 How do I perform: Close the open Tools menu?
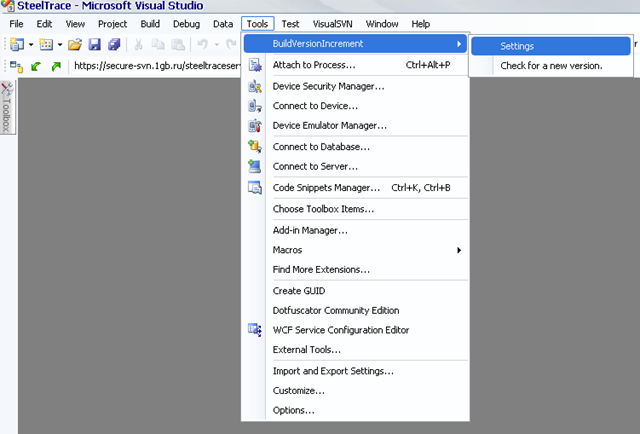point(258,24)
